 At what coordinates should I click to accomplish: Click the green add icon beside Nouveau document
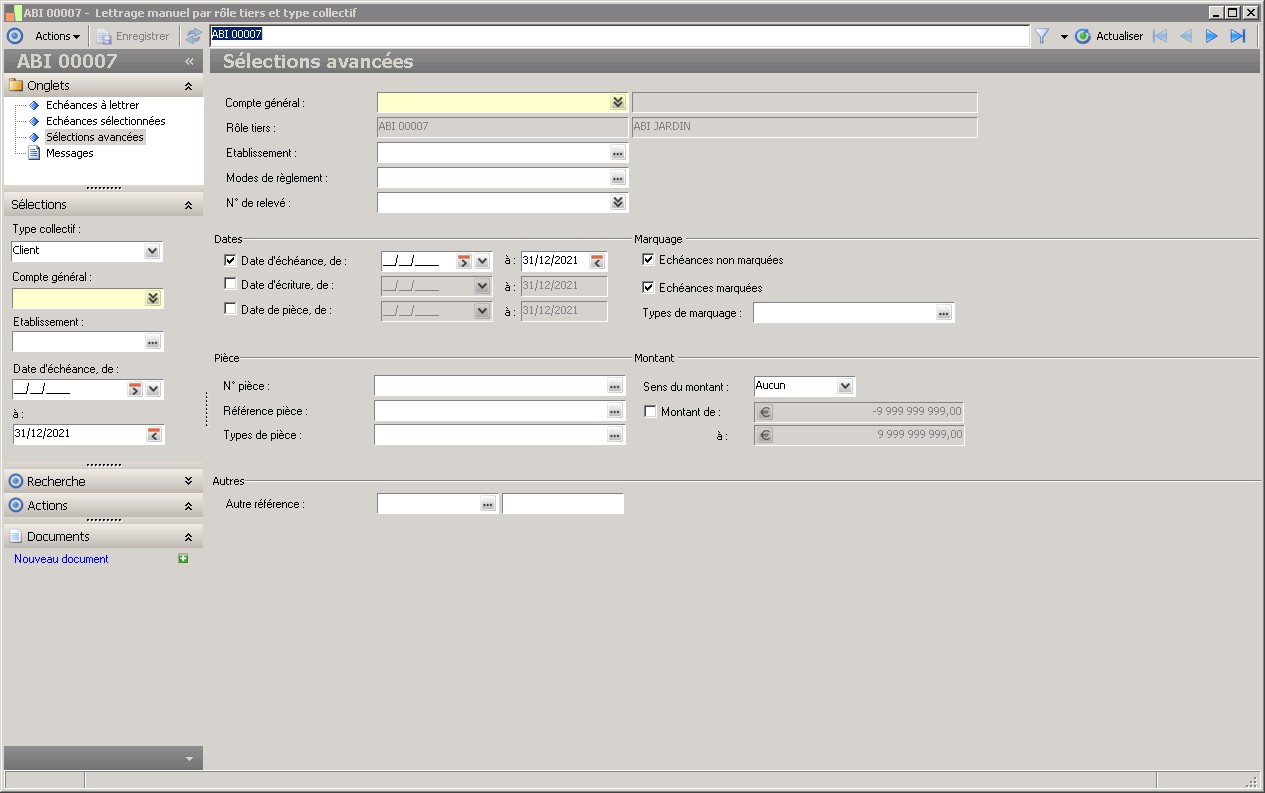(183, 559)
